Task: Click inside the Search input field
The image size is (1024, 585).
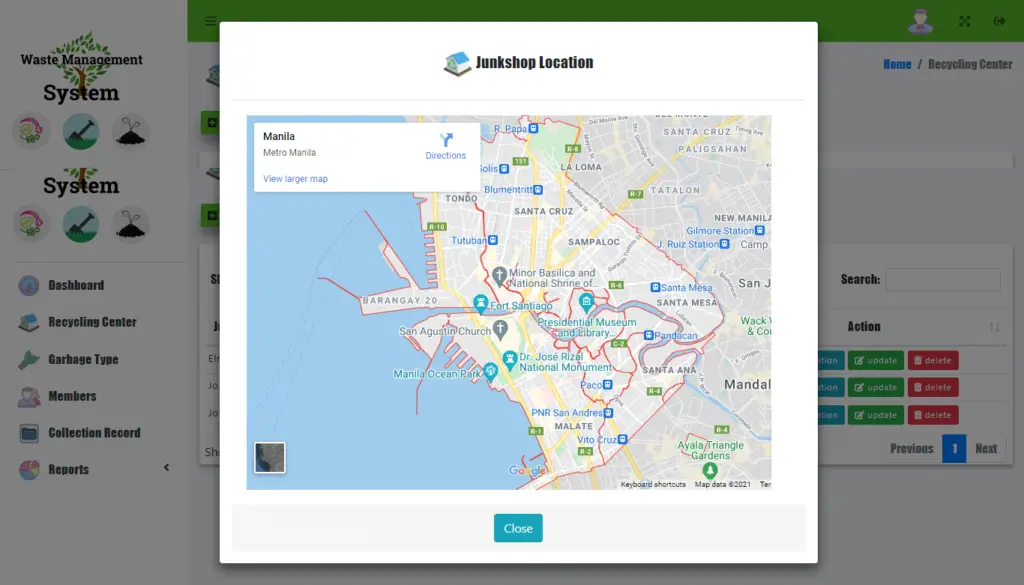Action: (x=945, y=279)
